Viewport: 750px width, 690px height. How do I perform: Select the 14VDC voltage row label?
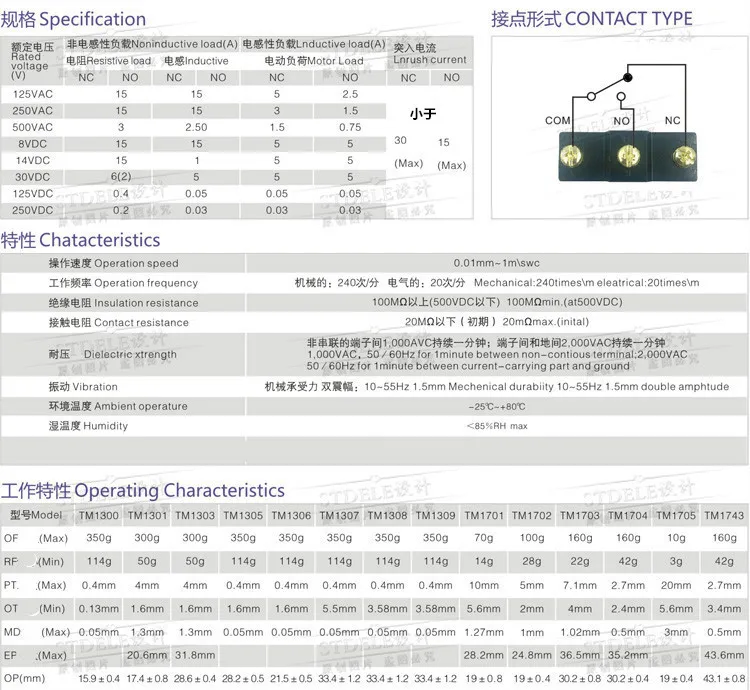tap(33, 161)
